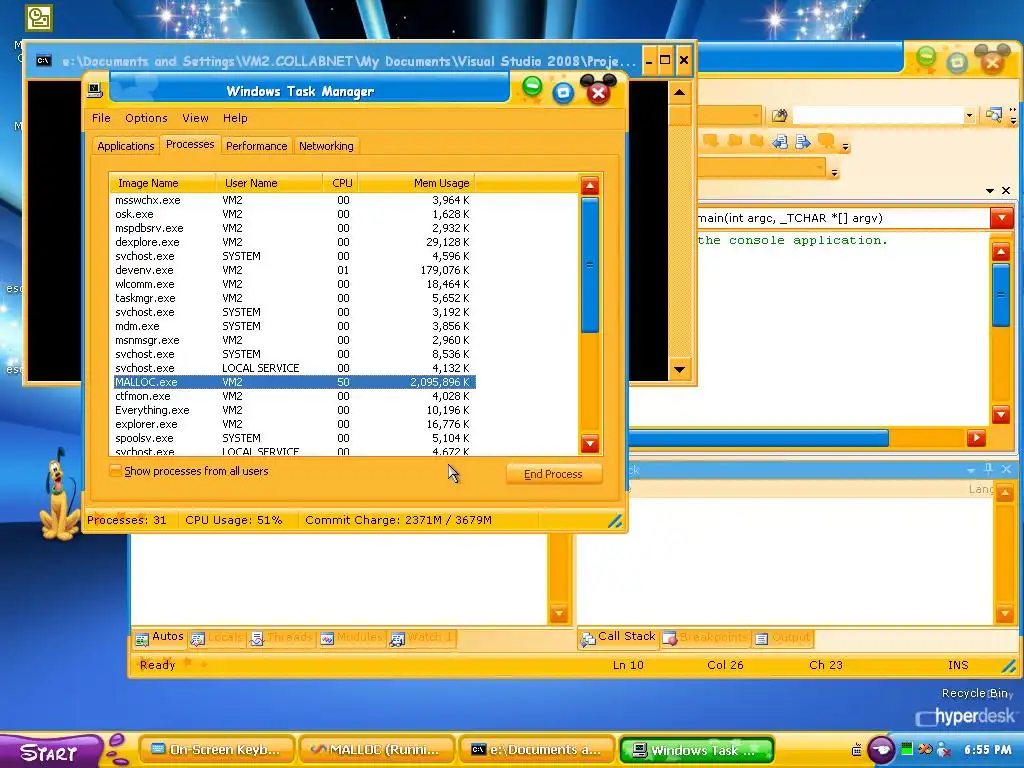Click the tray icon left of the purple hand
Screen dimensions: 1024x768
(x=856, y=750)
